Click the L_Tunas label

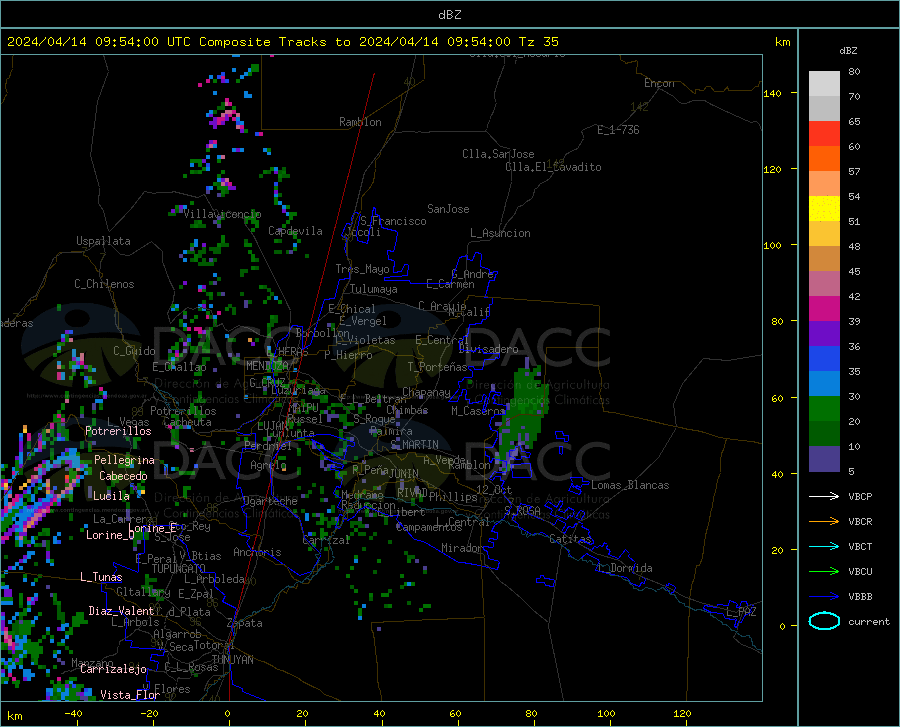click(101, 577)
